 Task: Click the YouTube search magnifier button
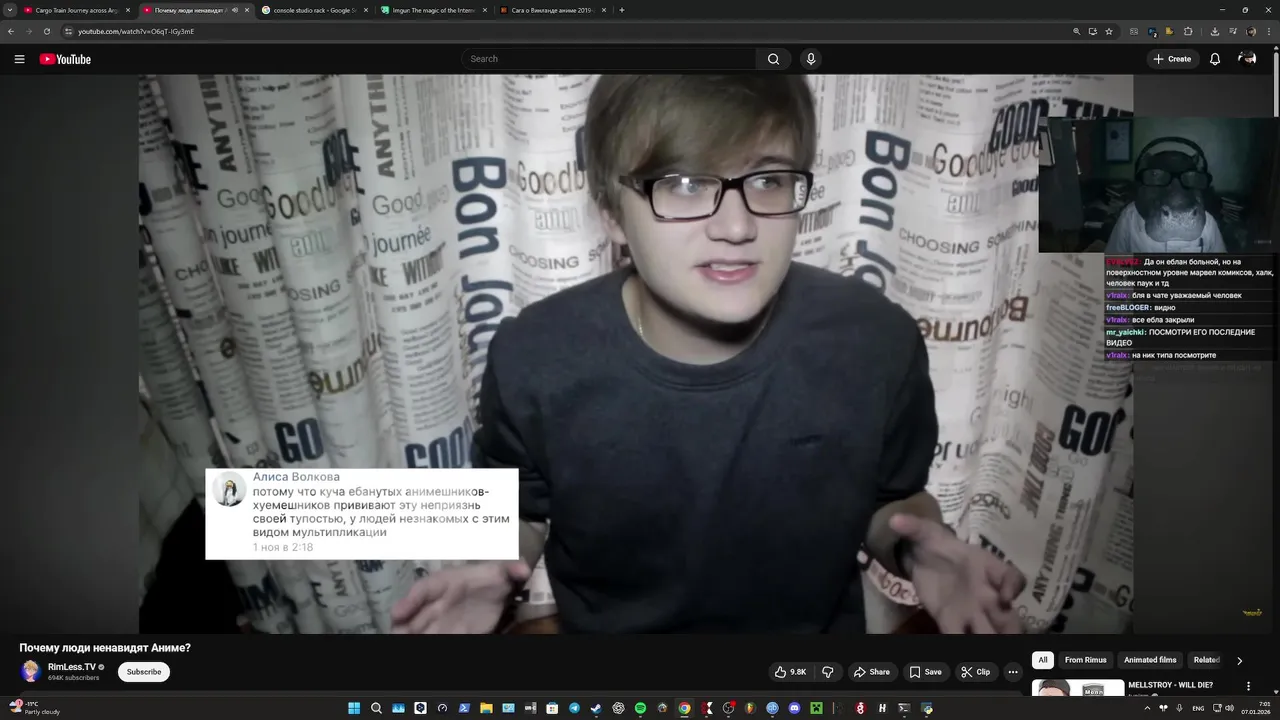(x=773, y=59)
